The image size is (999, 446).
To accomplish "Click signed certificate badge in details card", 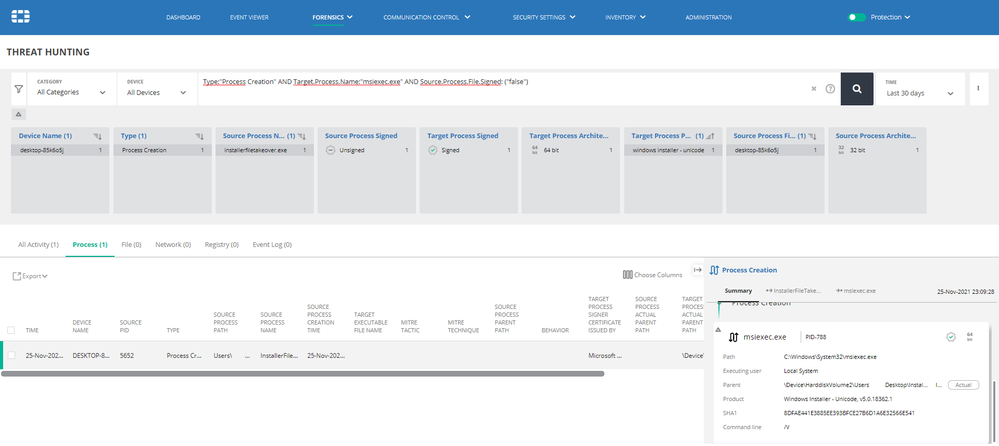I will pyautogui.click(x=951, y=336).
